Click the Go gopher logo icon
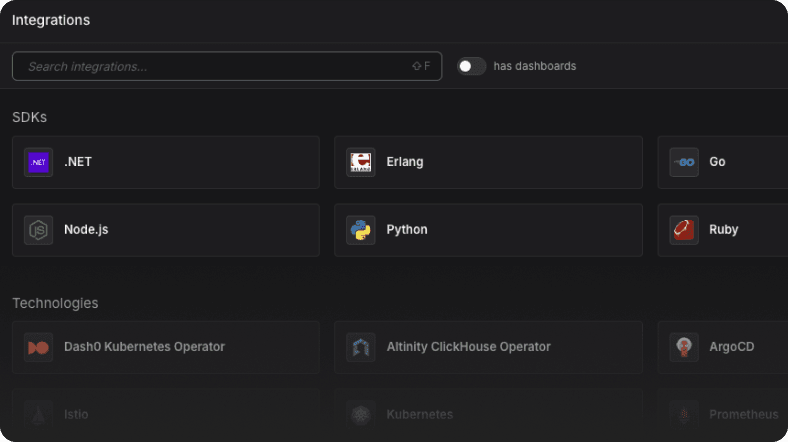The image size is (788, 442). [684, 162]
